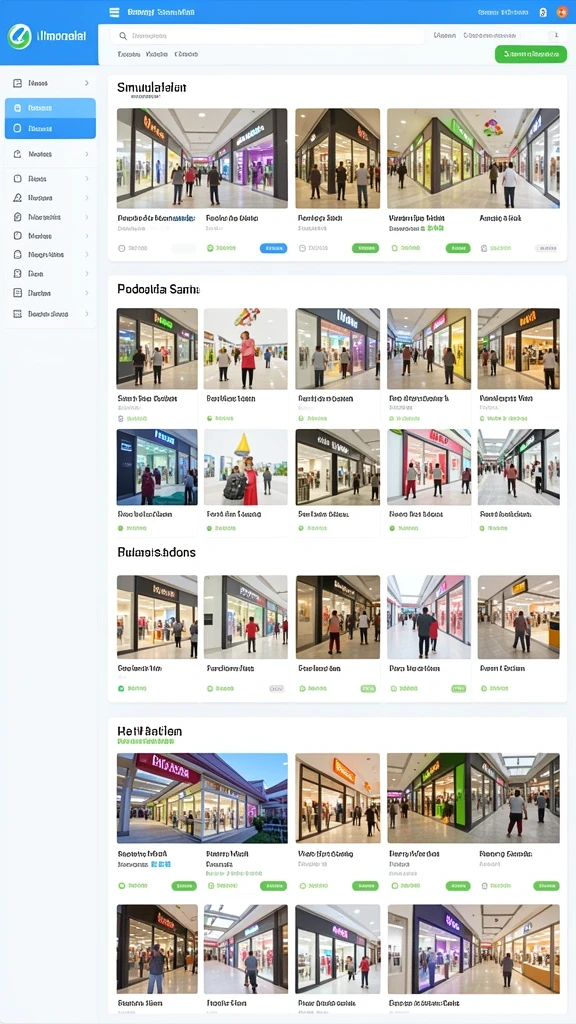Expand the chevron of the bottom sidebar item
576x1024 pixels.
(87, 313)
